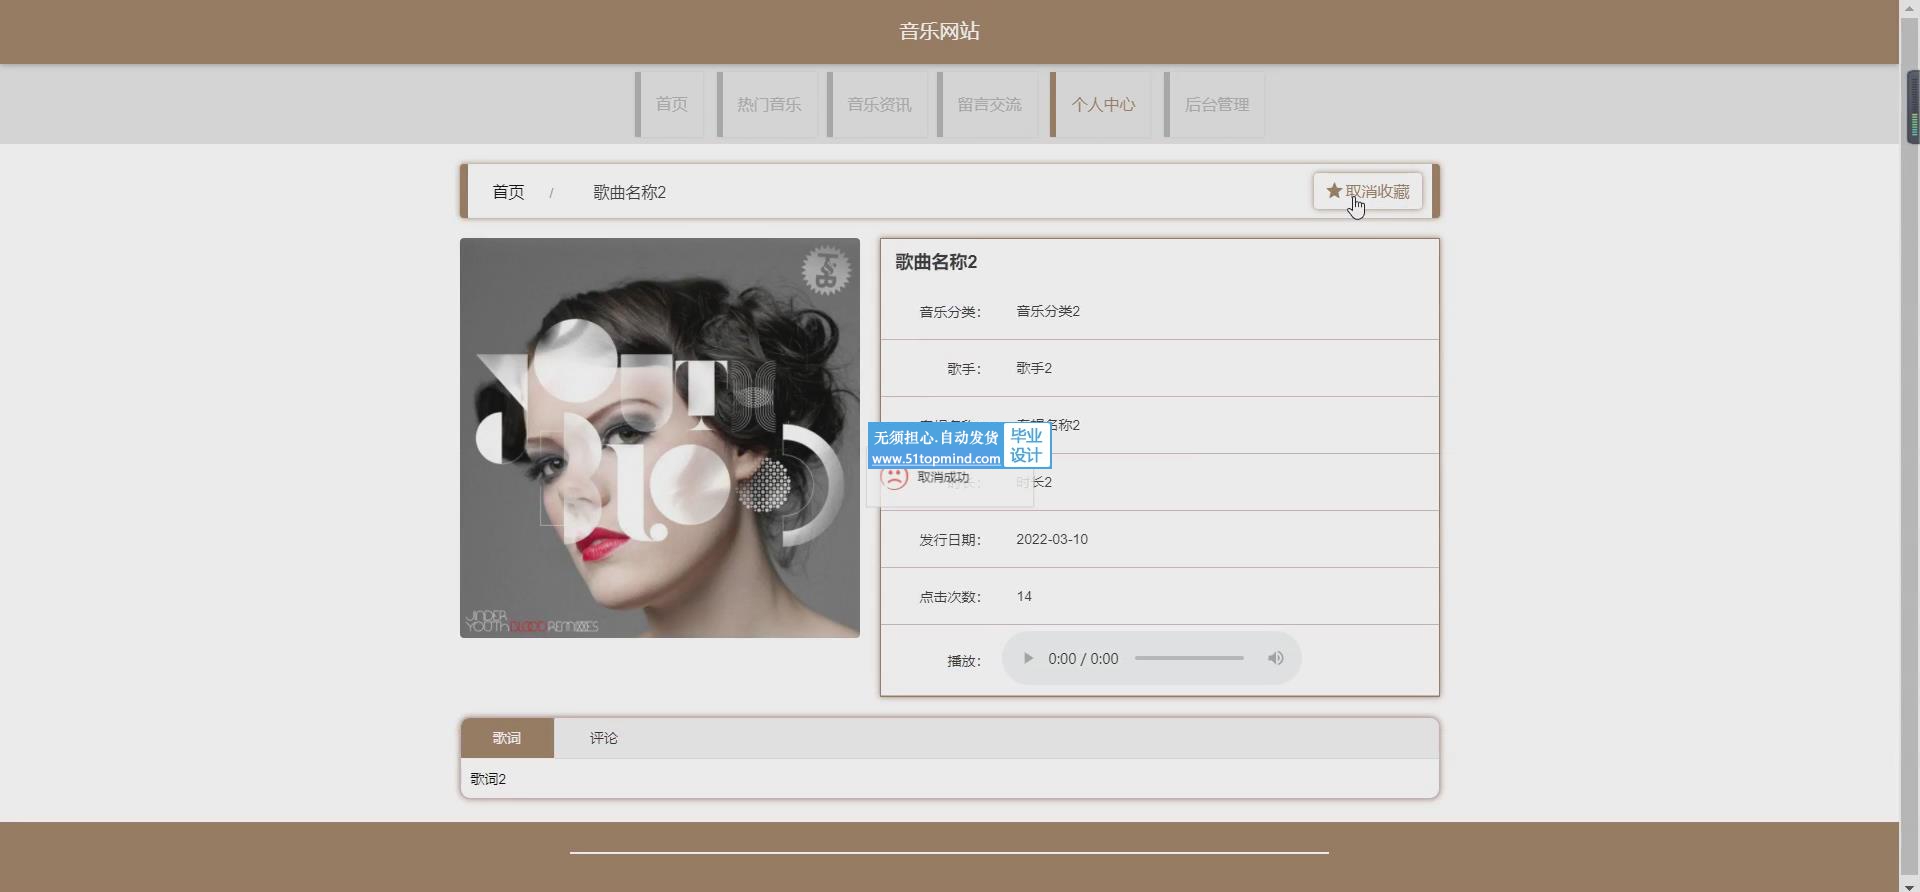Seek on the audio progress slider
This screenshot has width=1920, height=892.
1189,658
